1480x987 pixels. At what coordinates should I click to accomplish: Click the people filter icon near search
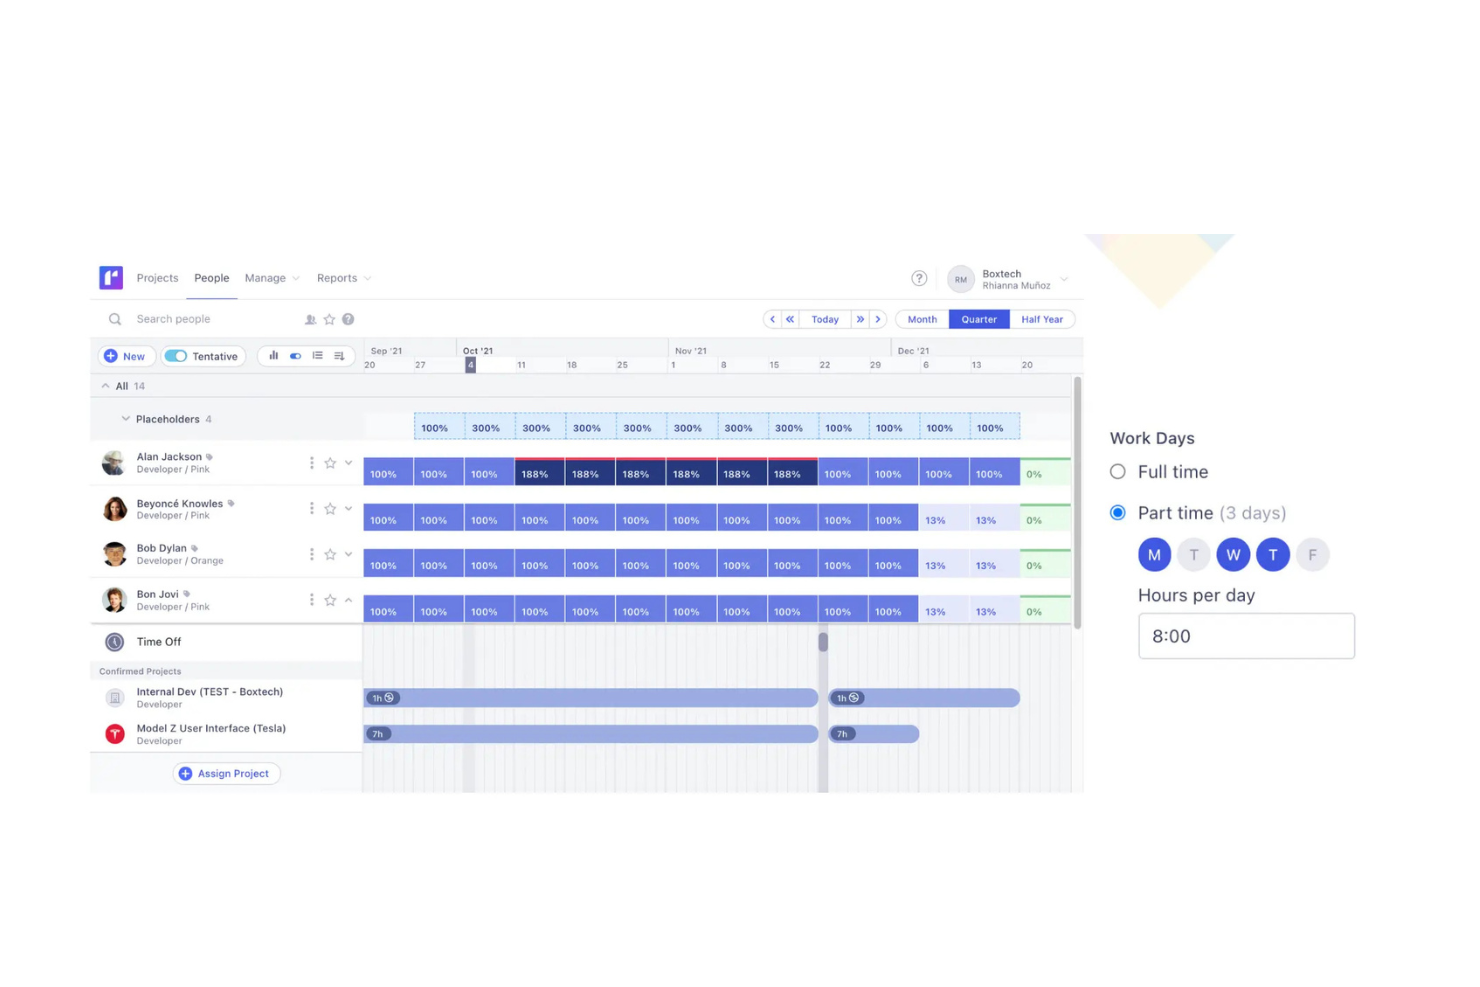(x=310, y=319)
